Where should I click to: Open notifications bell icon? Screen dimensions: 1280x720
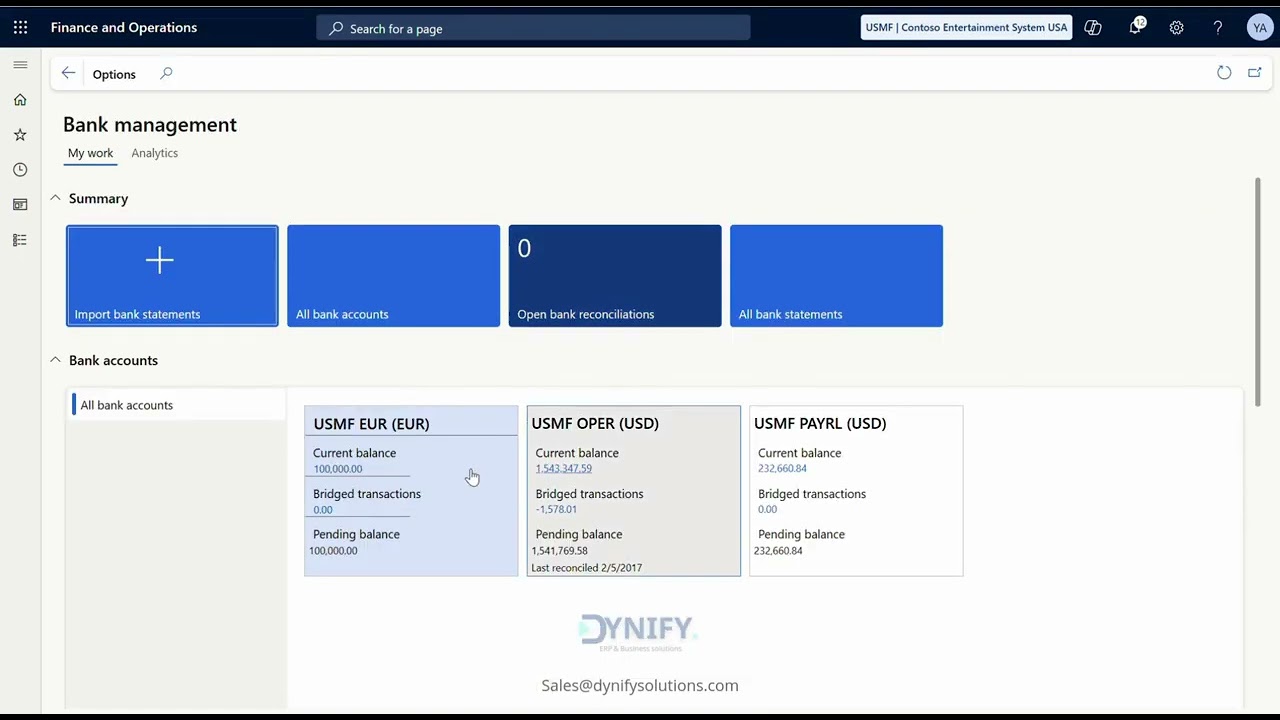(1135, 28)
